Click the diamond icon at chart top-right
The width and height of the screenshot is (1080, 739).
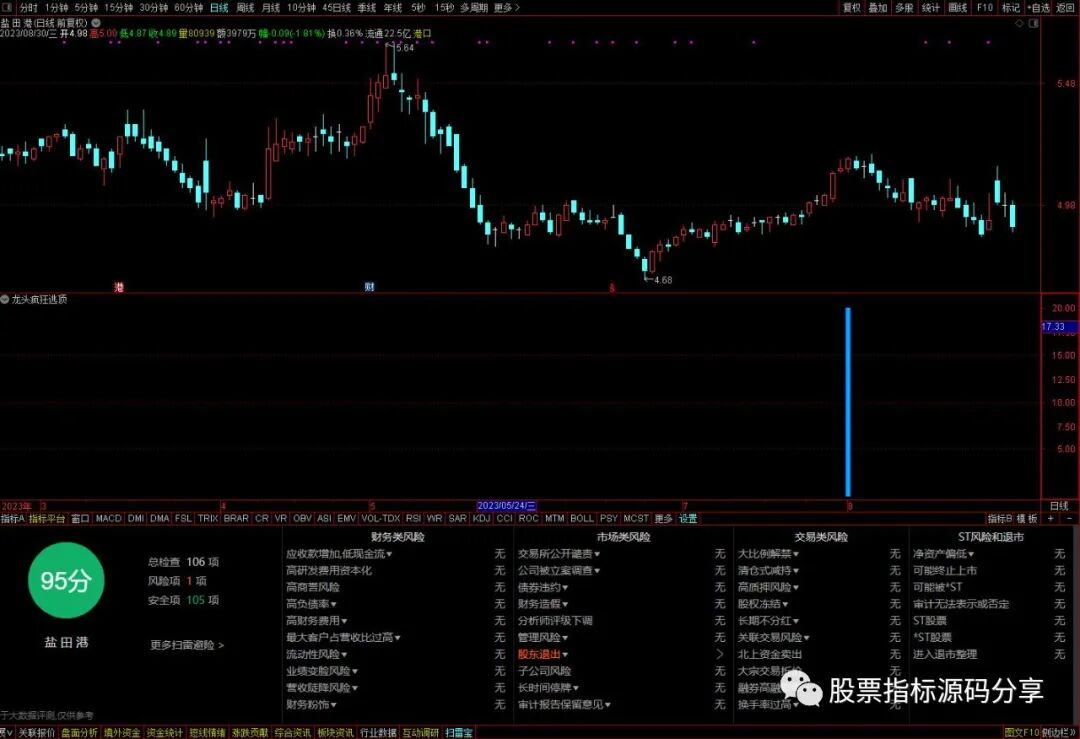(x=1019, y=23)
